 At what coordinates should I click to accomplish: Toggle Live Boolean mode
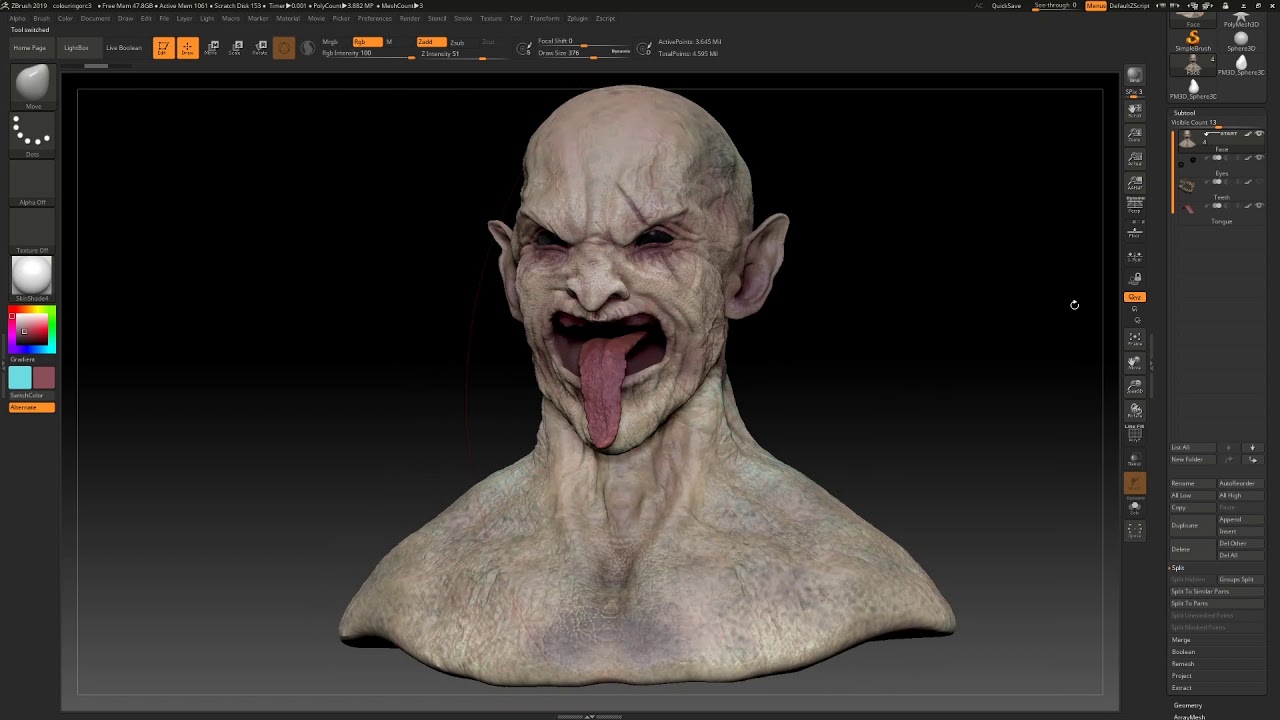124,48
